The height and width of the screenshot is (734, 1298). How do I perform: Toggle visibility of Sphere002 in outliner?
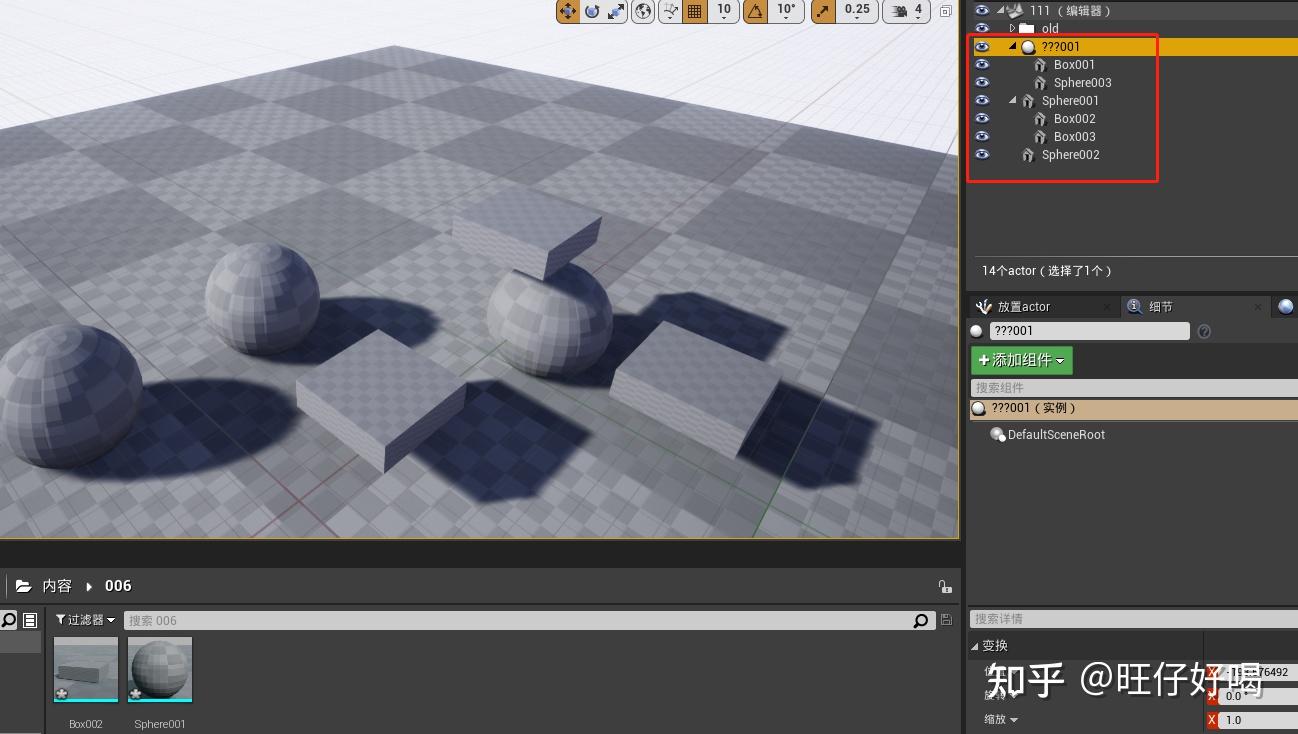pyautogui.click(x=982, y=153)
